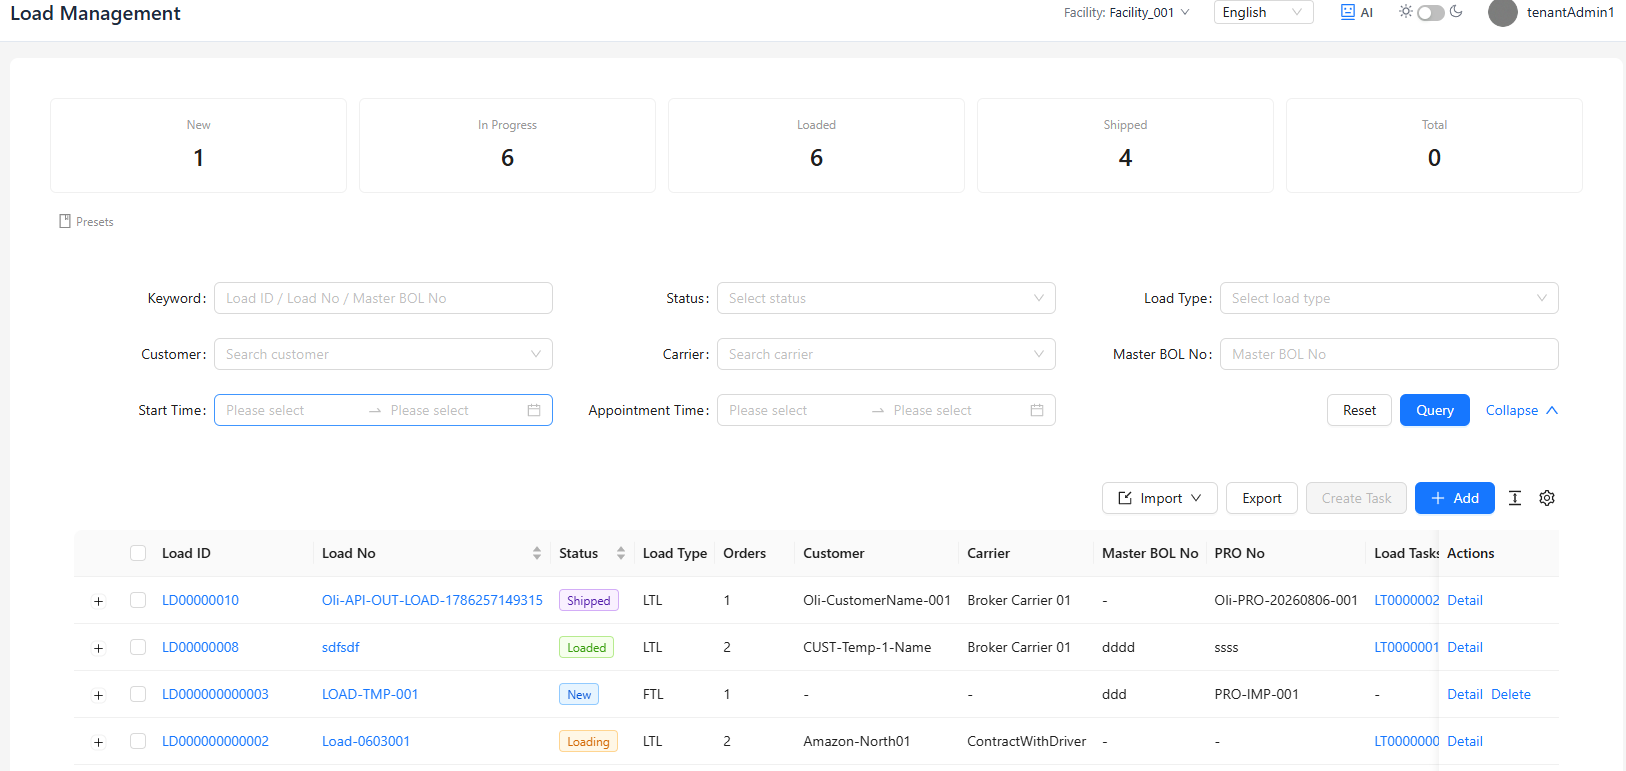Click Start Time begin date field
Image resolution: width=1626 pixels, height=771 pixels.
coord(290,410)
